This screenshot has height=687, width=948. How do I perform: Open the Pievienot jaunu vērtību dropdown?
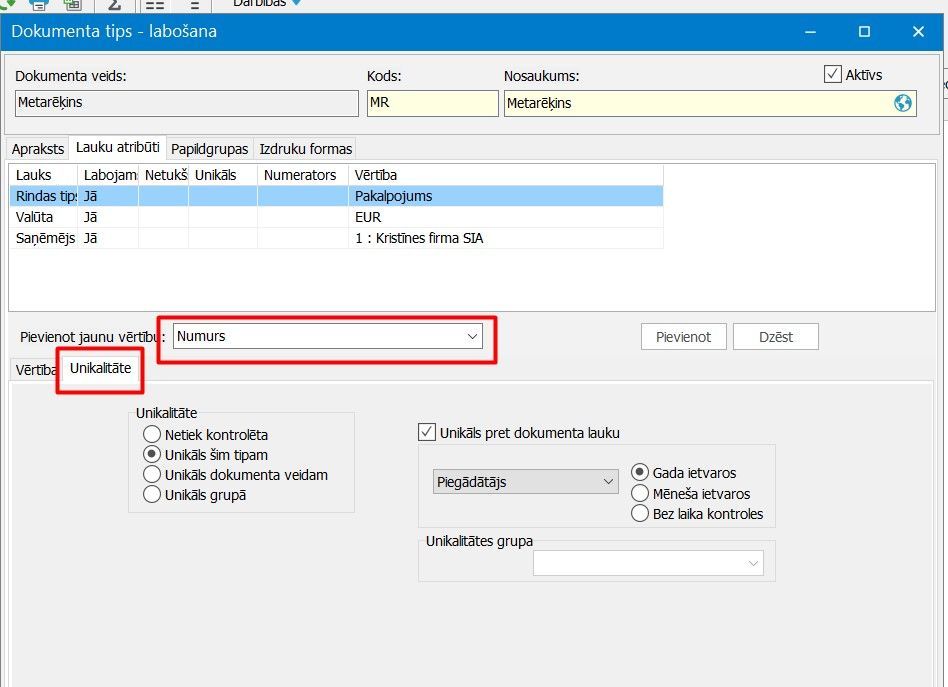(473, 336)
